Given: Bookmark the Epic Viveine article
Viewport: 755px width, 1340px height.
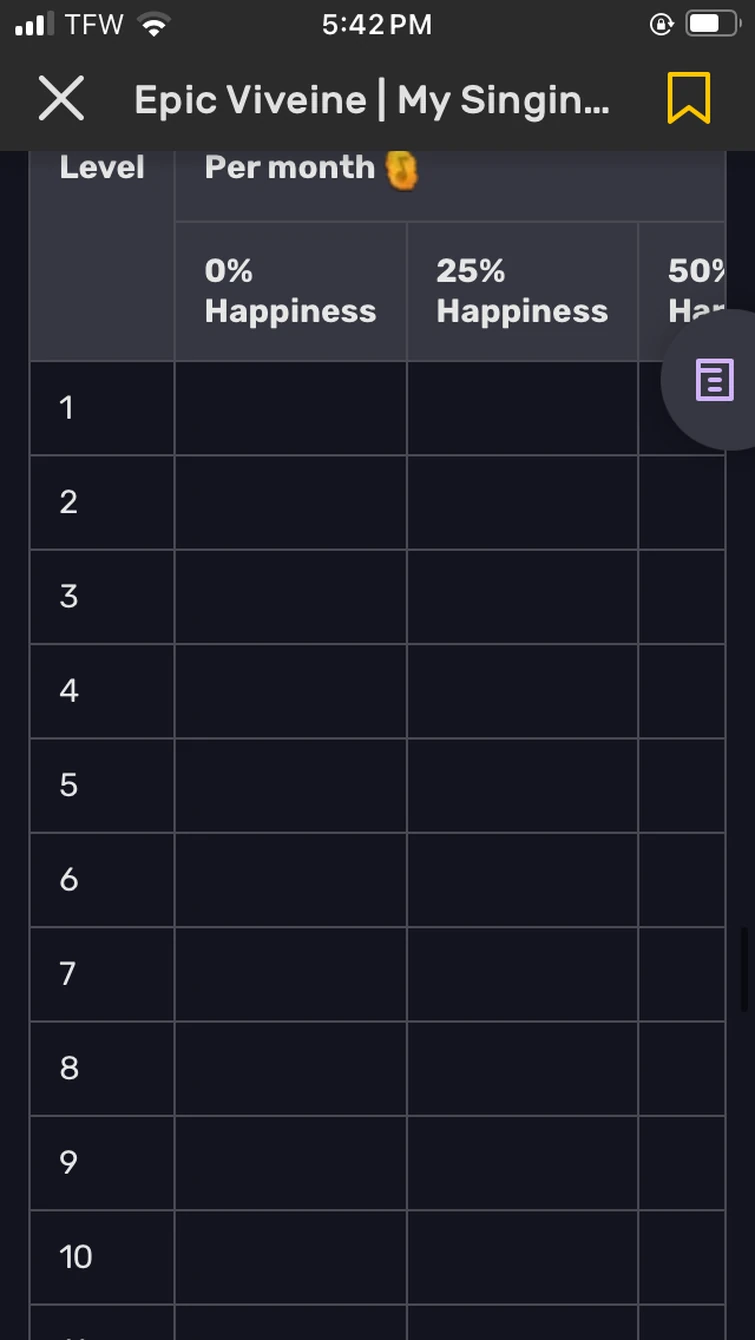Looking at the screenshot, I should [686, 98].
